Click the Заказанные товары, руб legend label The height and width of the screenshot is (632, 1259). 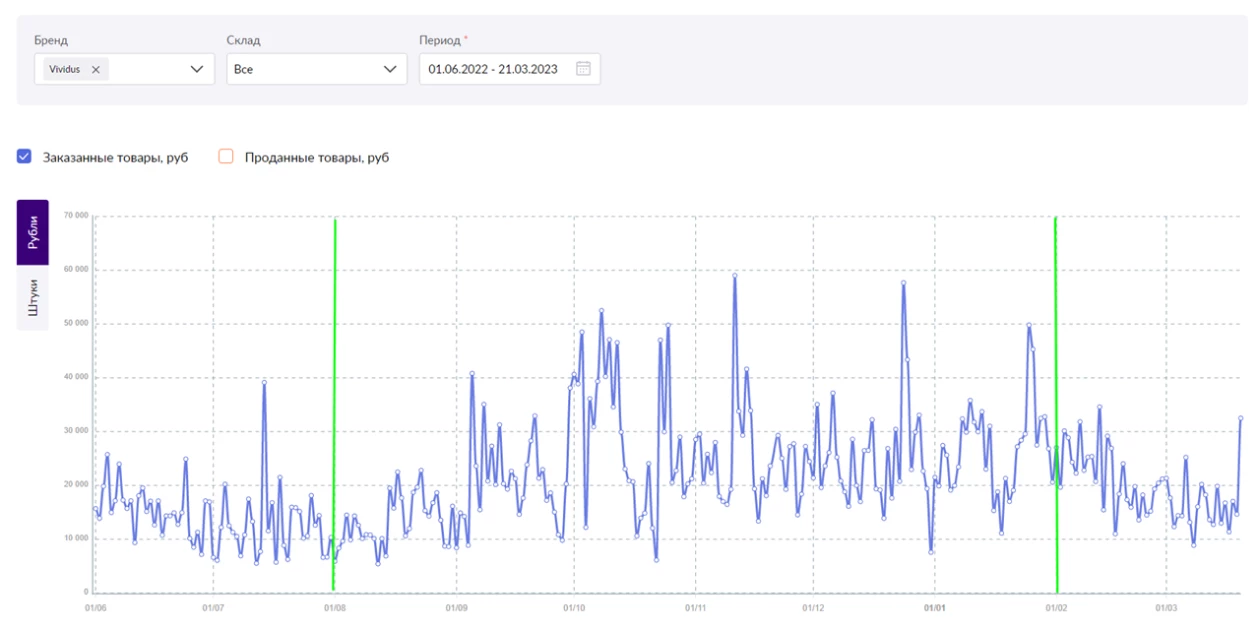(x=115, y=158)
